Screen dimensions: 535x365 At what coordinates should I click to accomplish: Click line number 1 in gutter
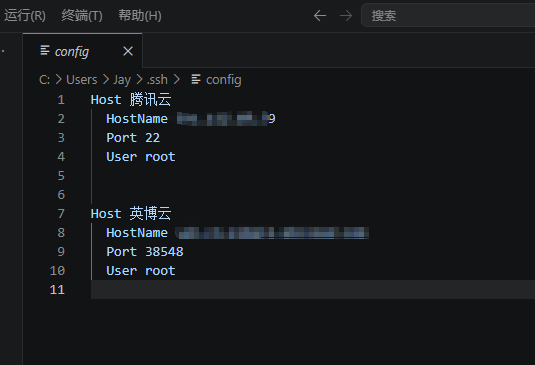tap(61, 100)
